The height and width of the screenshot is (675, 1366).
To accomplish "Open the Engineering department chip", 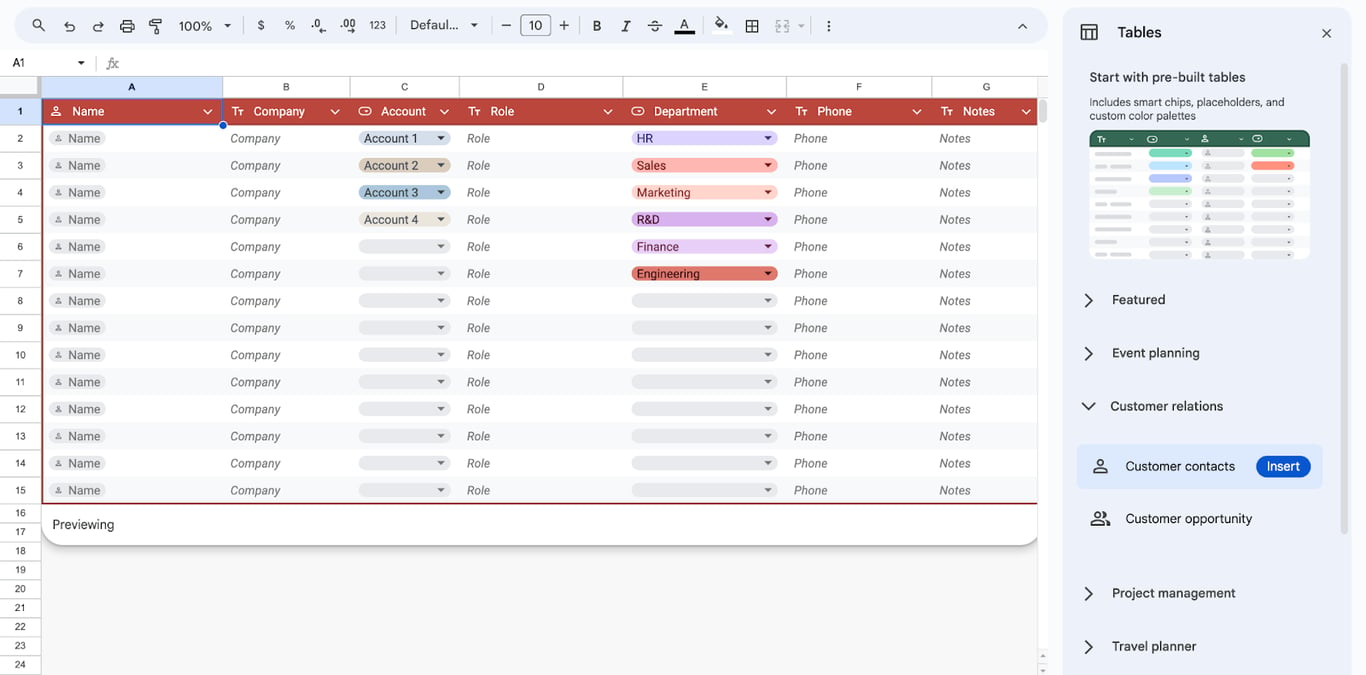I will click(x=704, y=274).
